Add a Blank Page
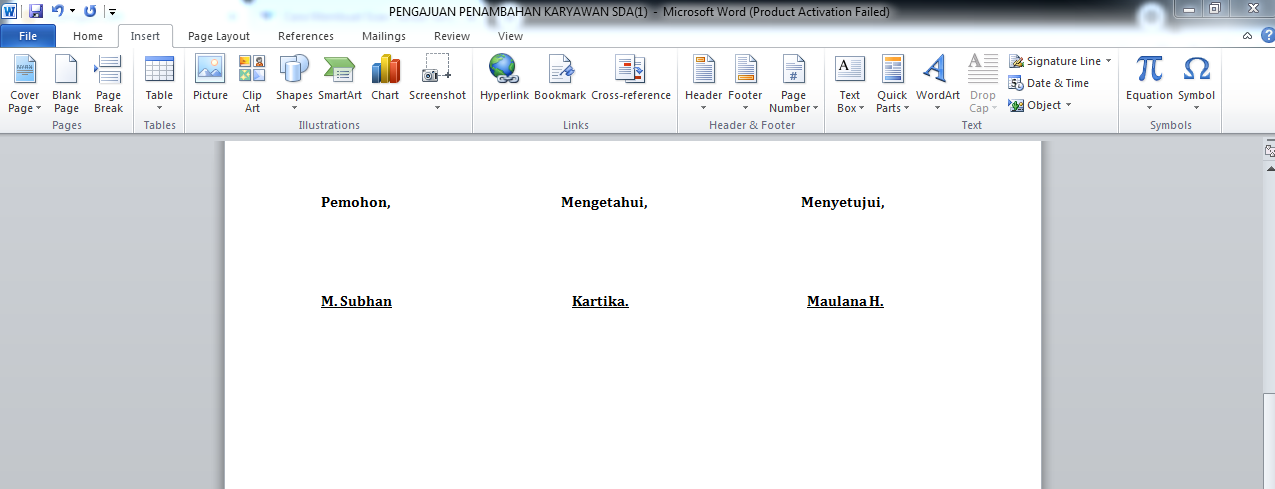This screenshot has height=489, width=1275. 66,84
